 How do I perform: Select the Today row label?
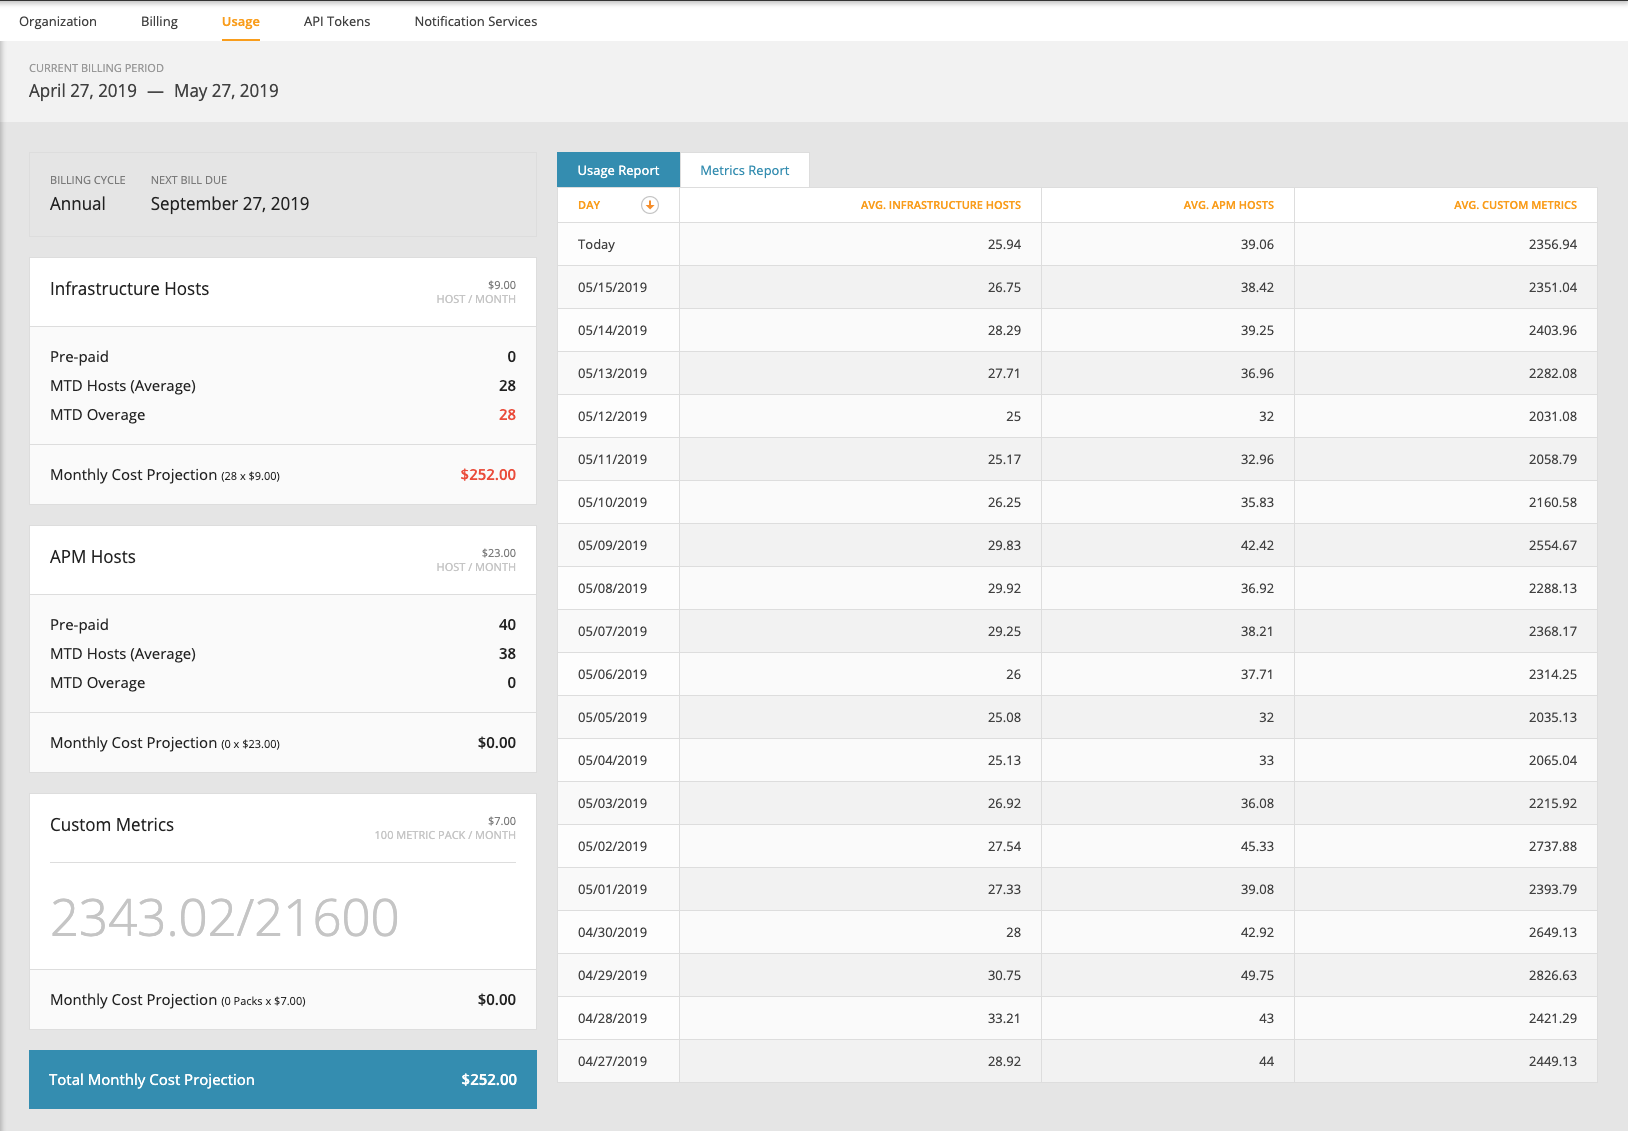point(596,244)
